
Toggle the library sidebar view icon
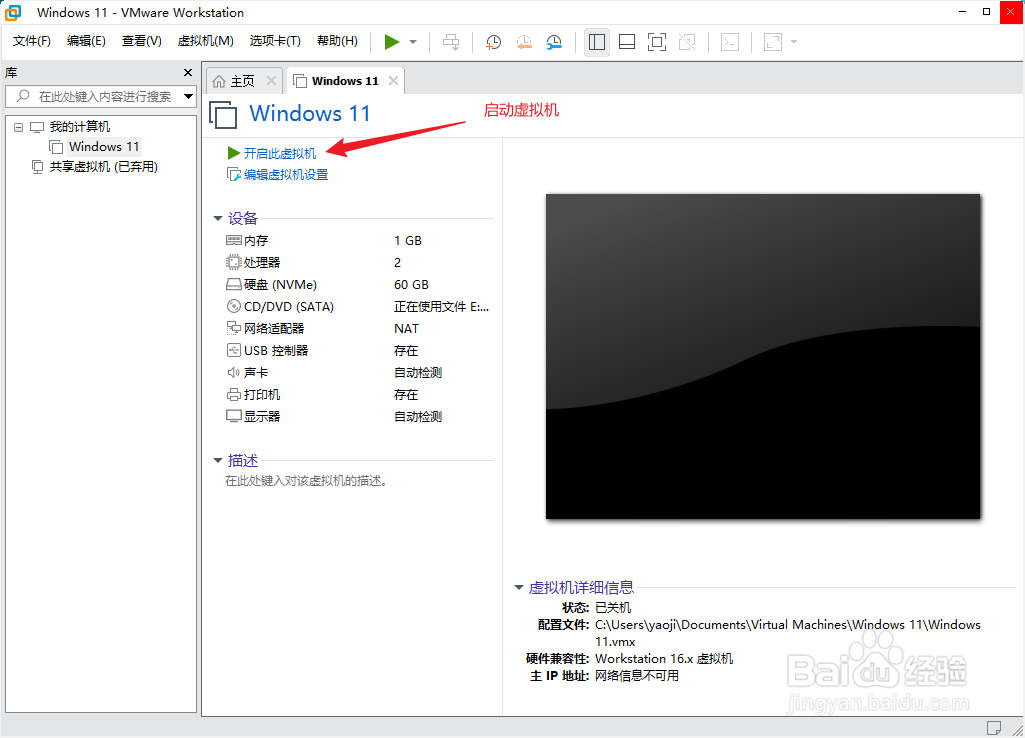coord(597,42)
